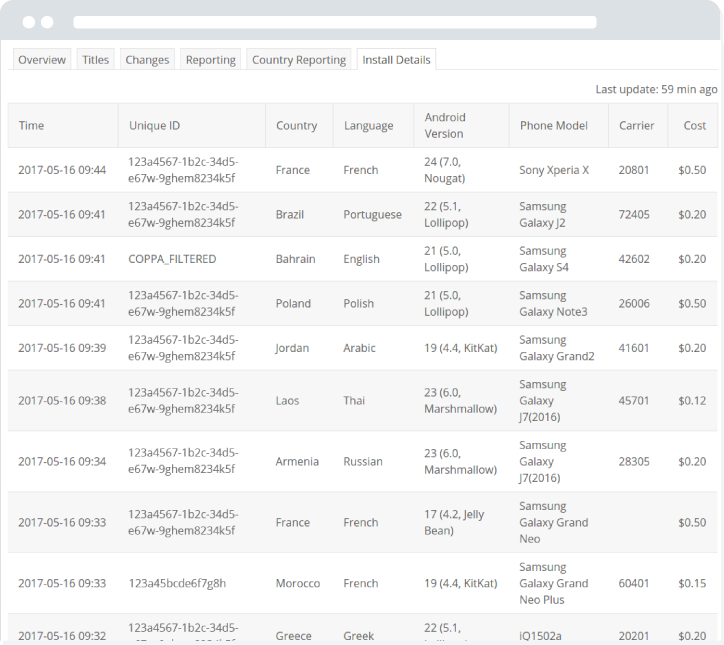Click the browser address bar
The height and width of the screenshot is (645, 724).
click(x=334, y=22)
